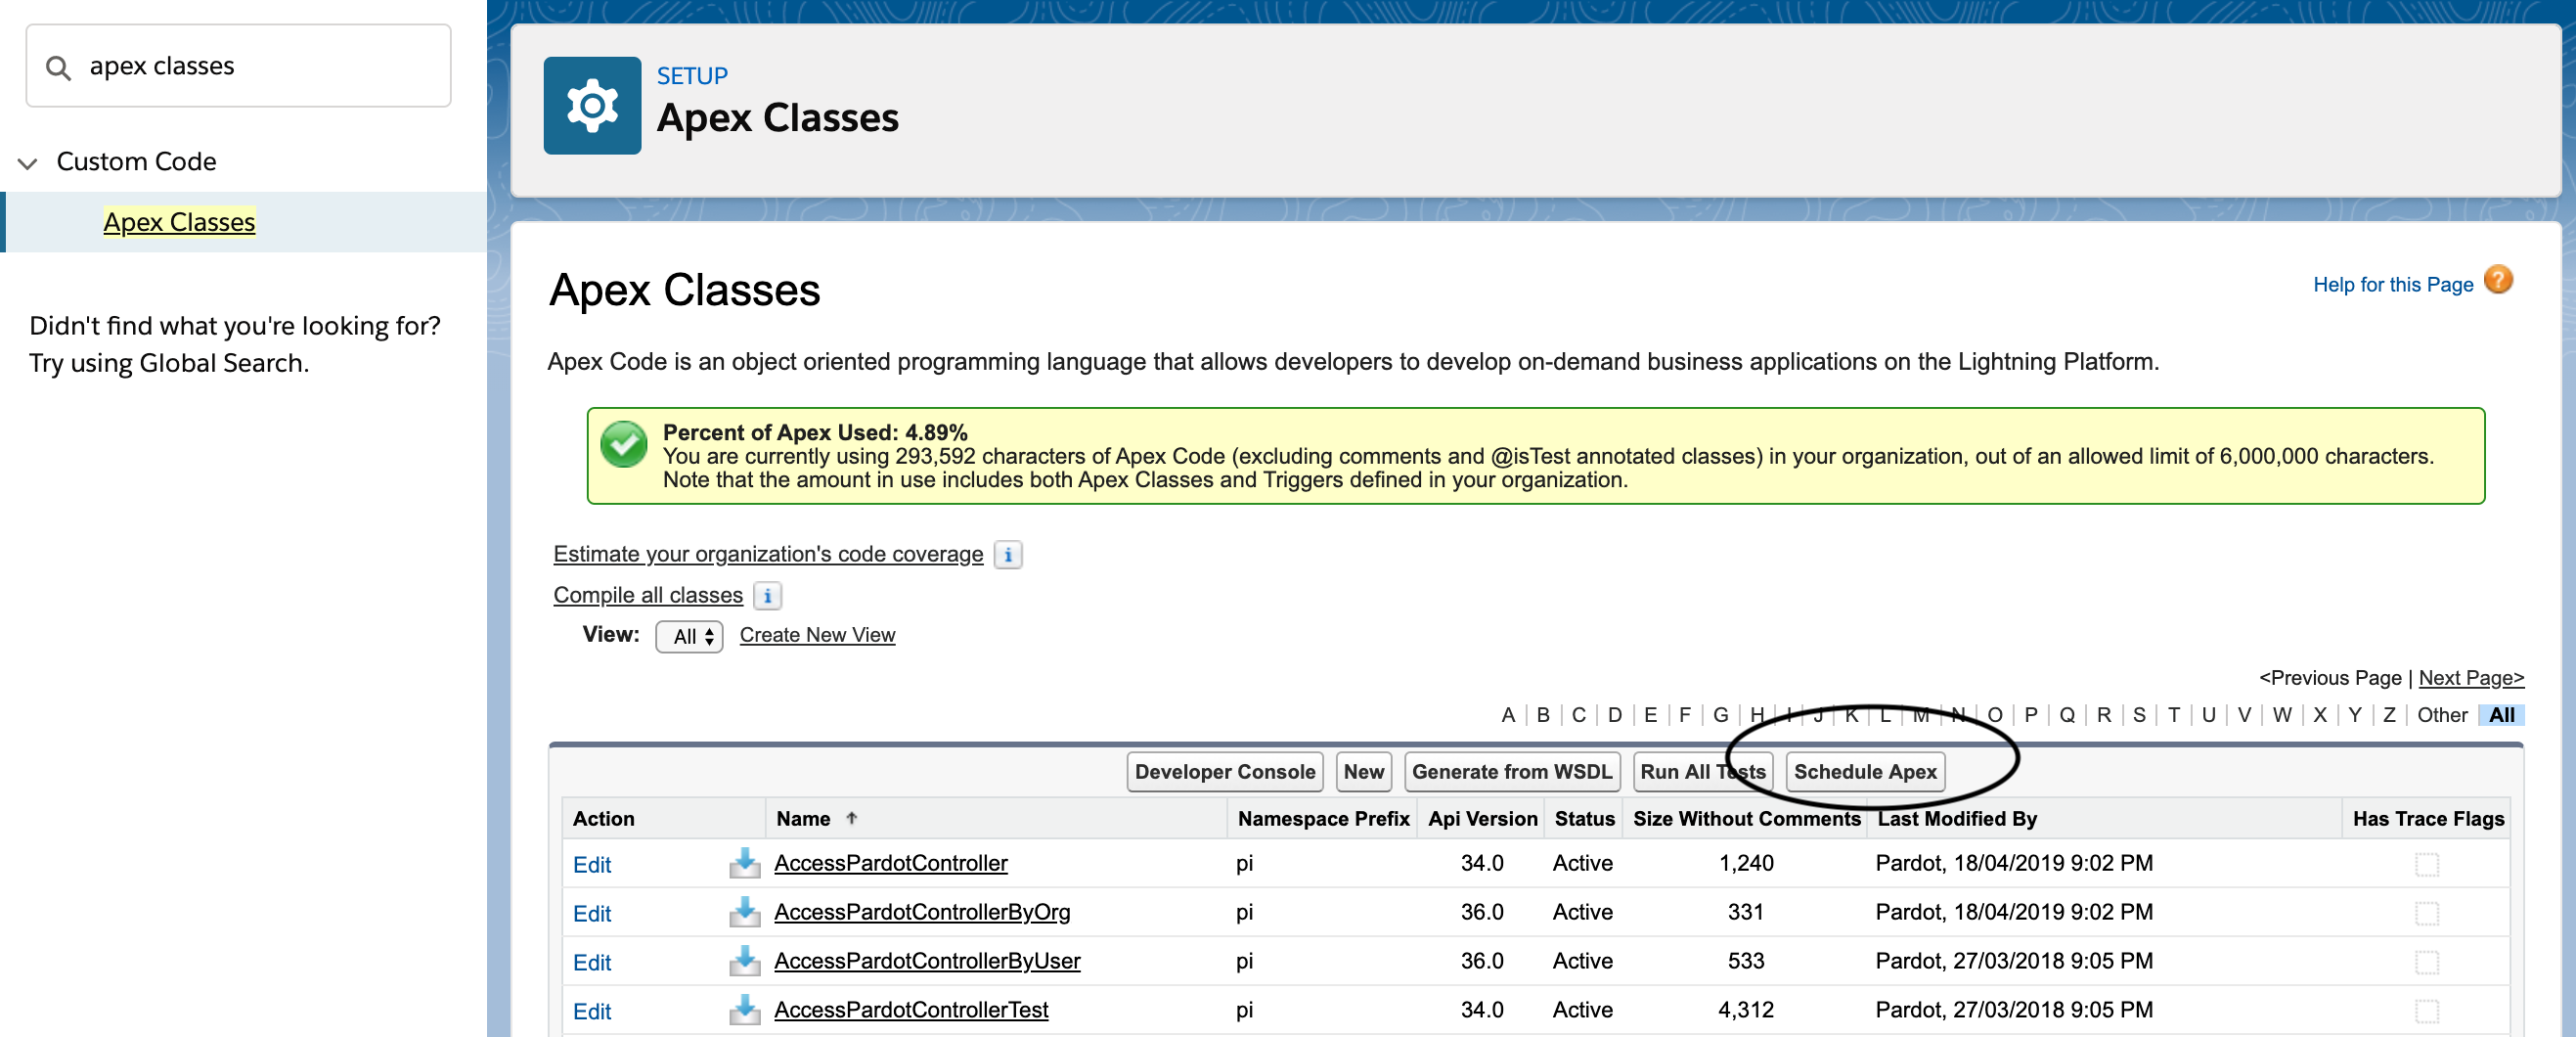
Task: Open Help for this Page link
Action: 2392,285
